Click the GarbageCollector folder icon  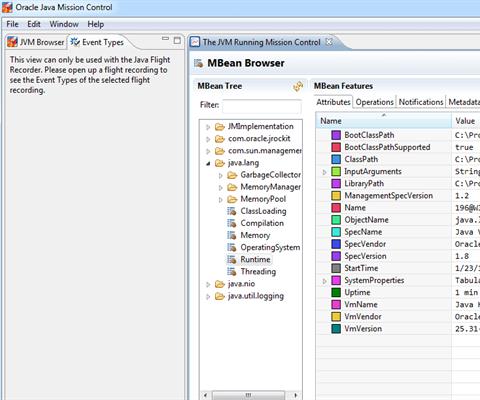(x=232, y=175)
